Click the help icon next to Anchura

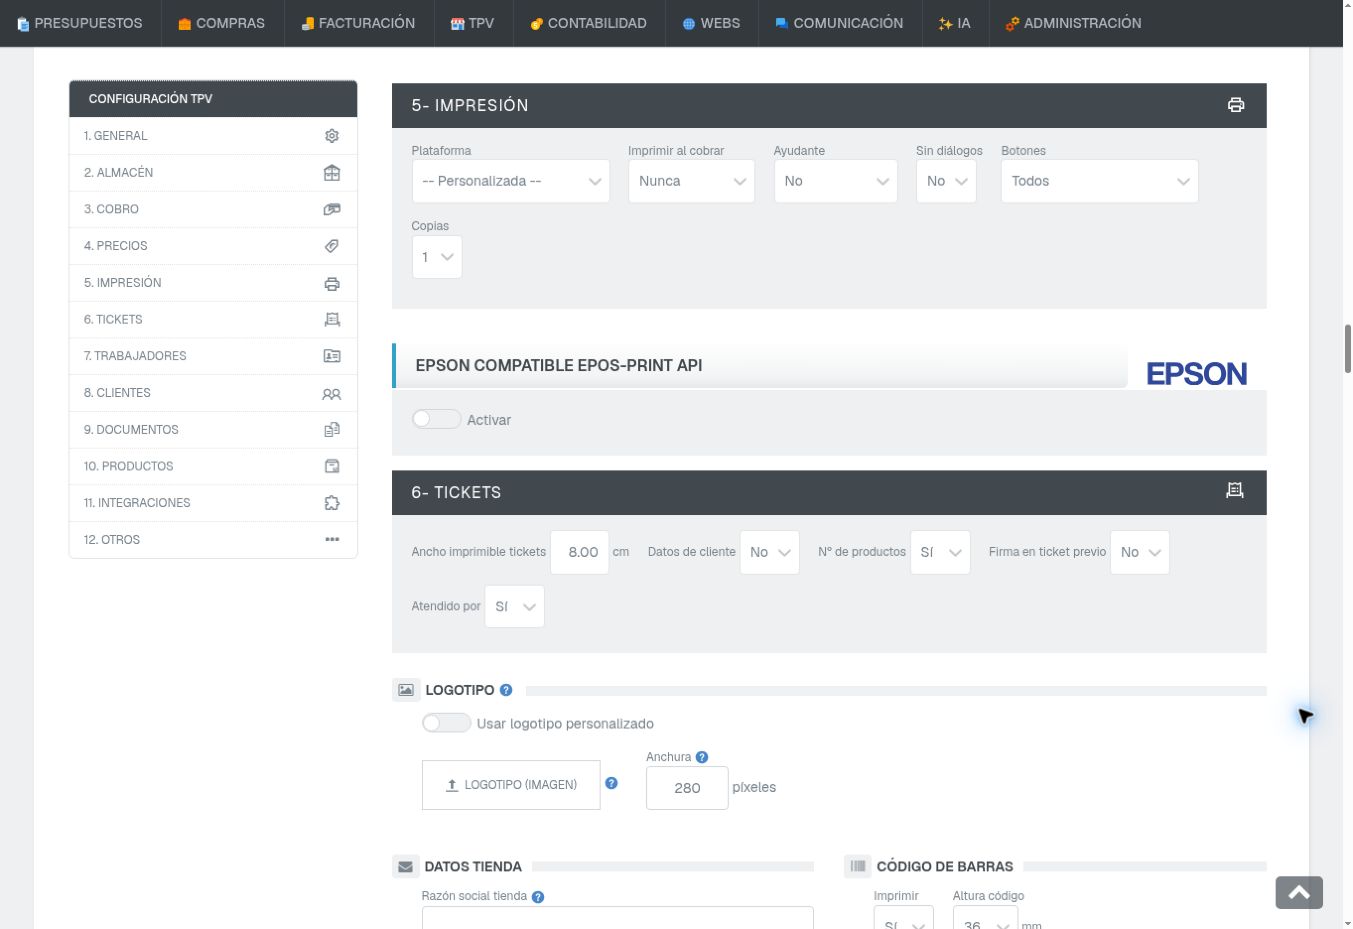tap(702, 757)
